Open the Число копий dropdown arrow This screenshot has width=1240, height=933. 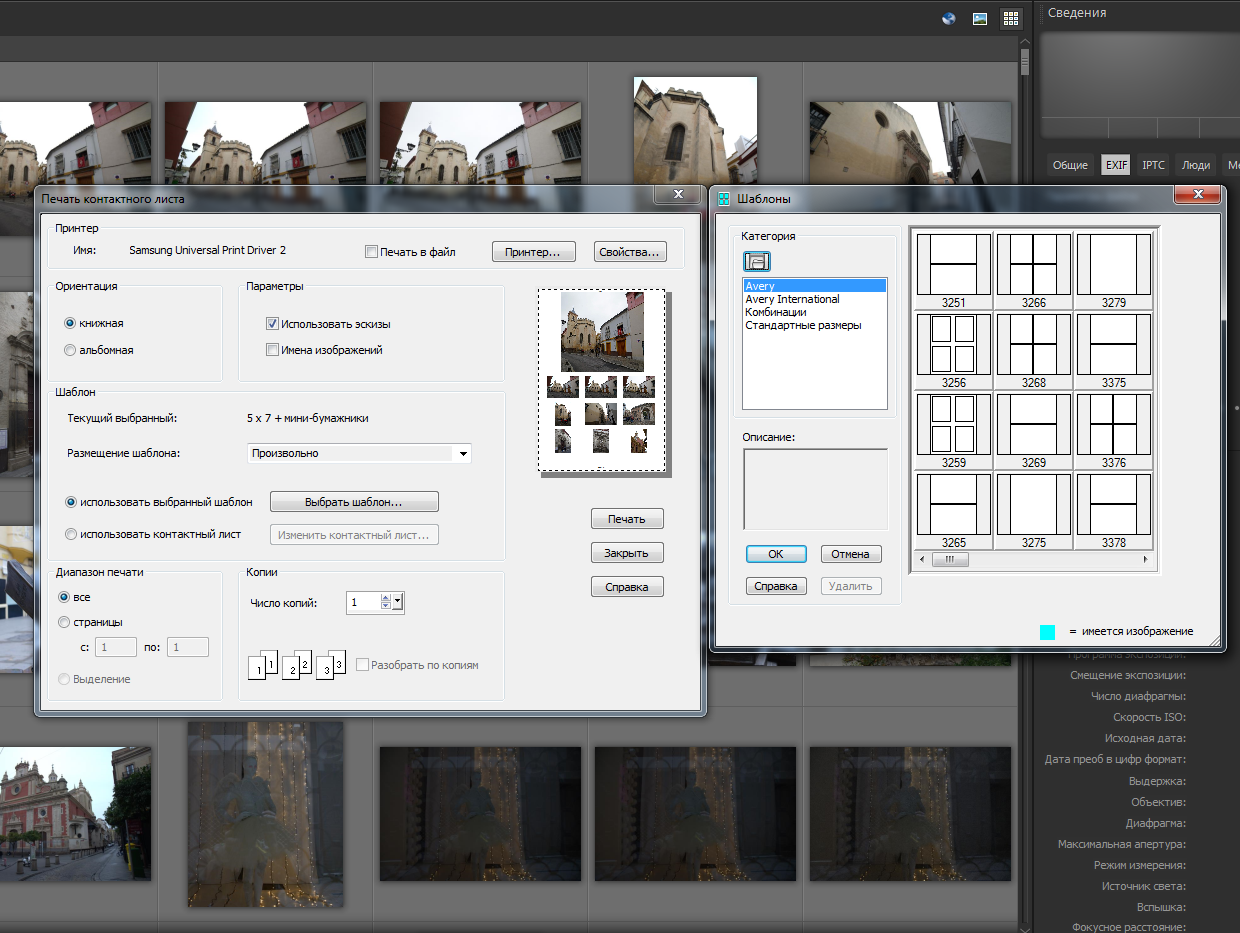click(x=397, y=602)
